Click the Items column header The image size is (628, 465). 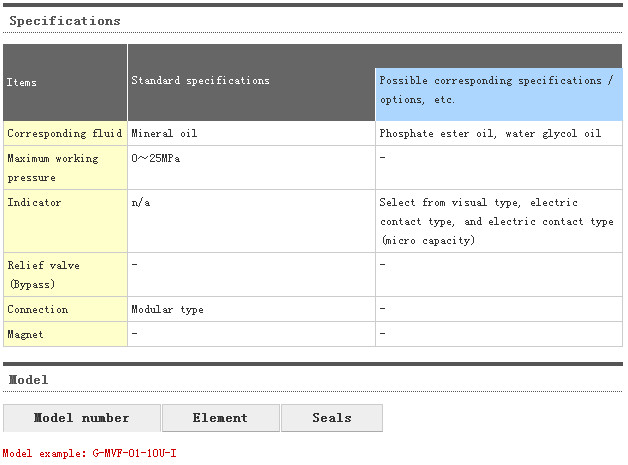click(x=21, y=82)
